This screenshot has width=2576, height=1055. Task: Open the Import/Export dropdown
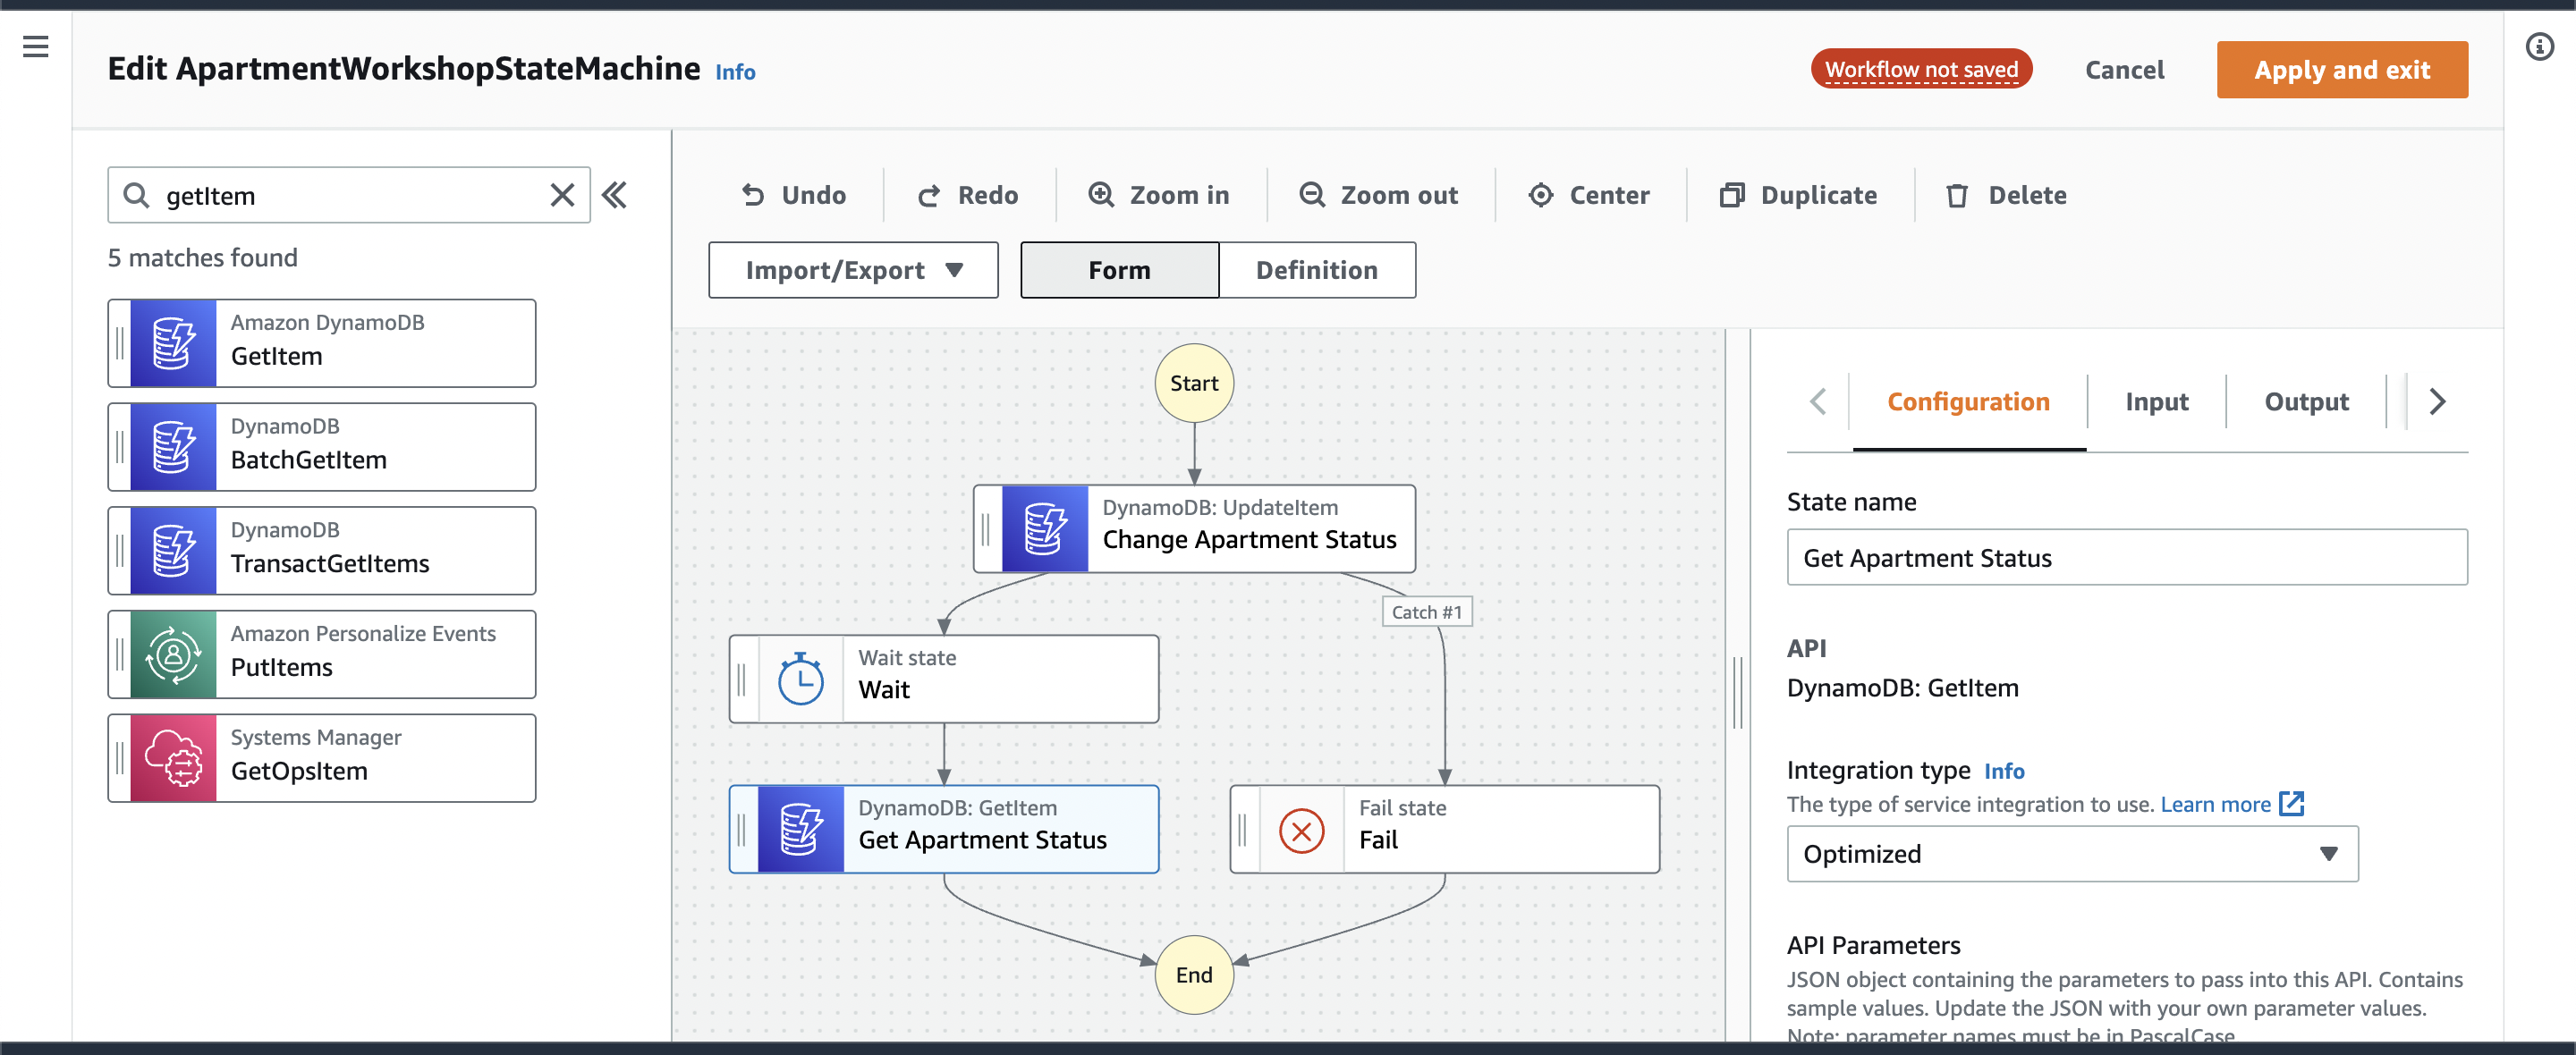coord(854,270)
